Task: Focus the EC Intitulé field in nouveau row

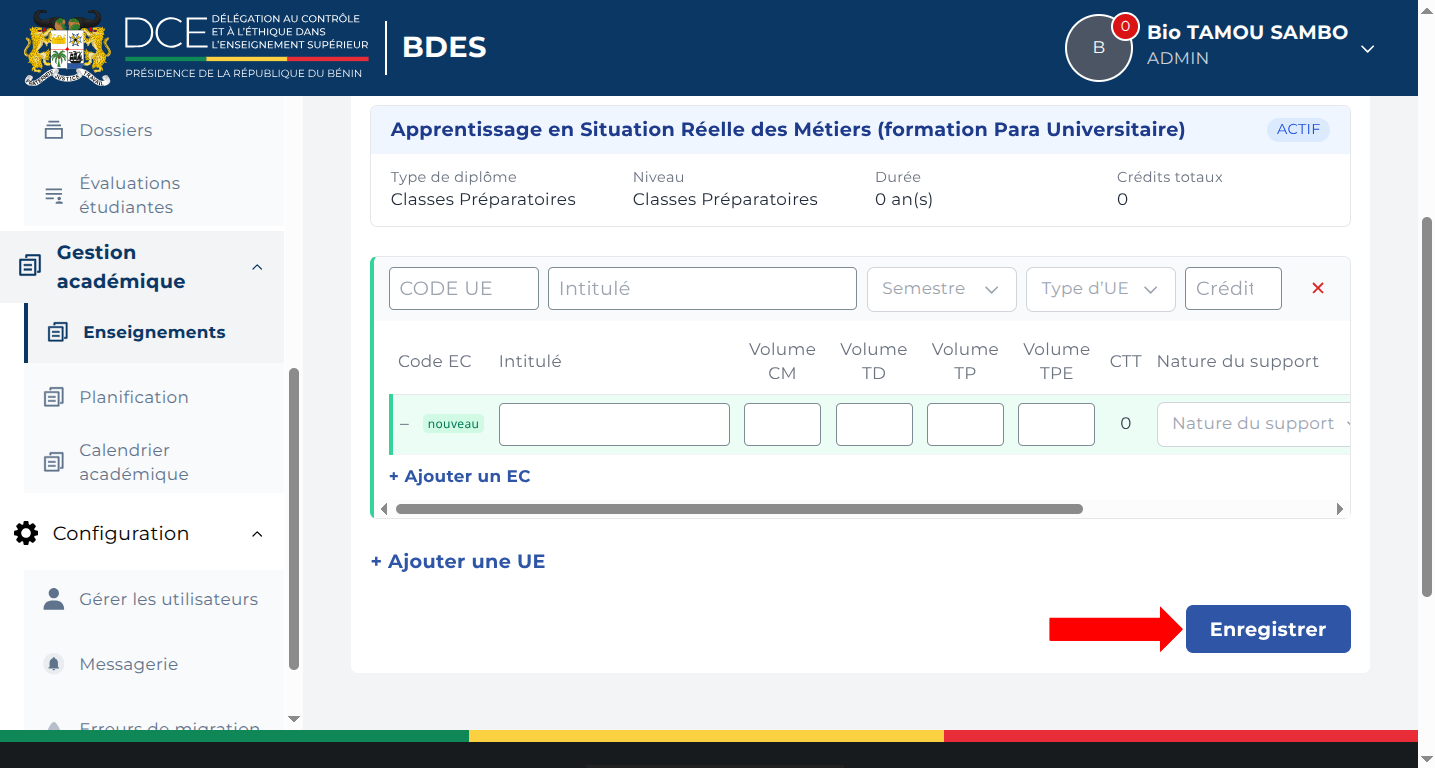Action: [x=614, y=424]
